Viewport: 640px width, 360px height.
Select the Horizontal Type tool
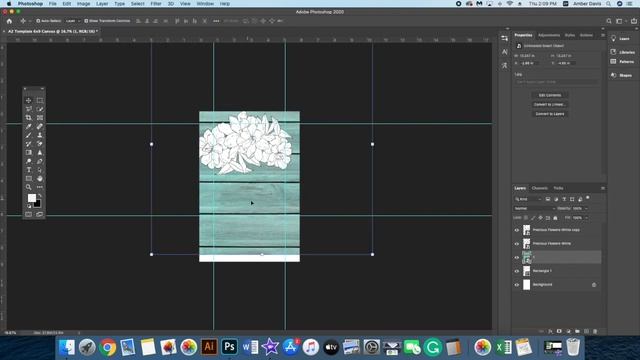pos(29,170)
